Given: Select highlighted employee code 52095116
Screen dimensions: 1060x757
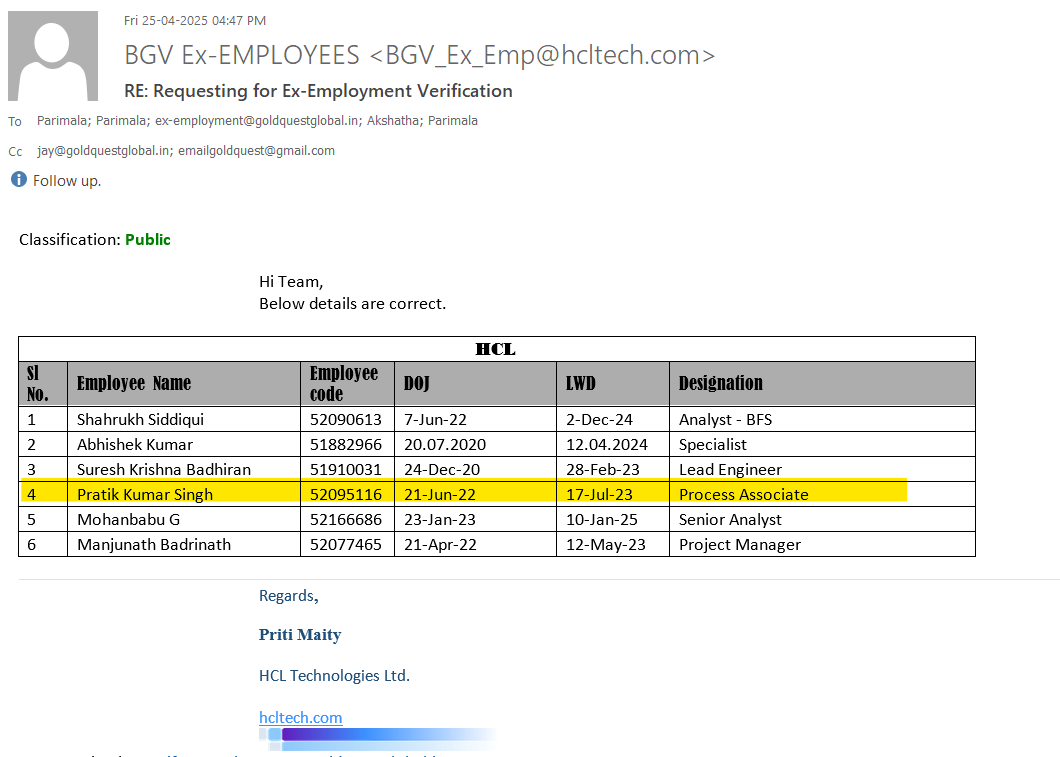Looking at the screenshot, I should pos(345,495).
